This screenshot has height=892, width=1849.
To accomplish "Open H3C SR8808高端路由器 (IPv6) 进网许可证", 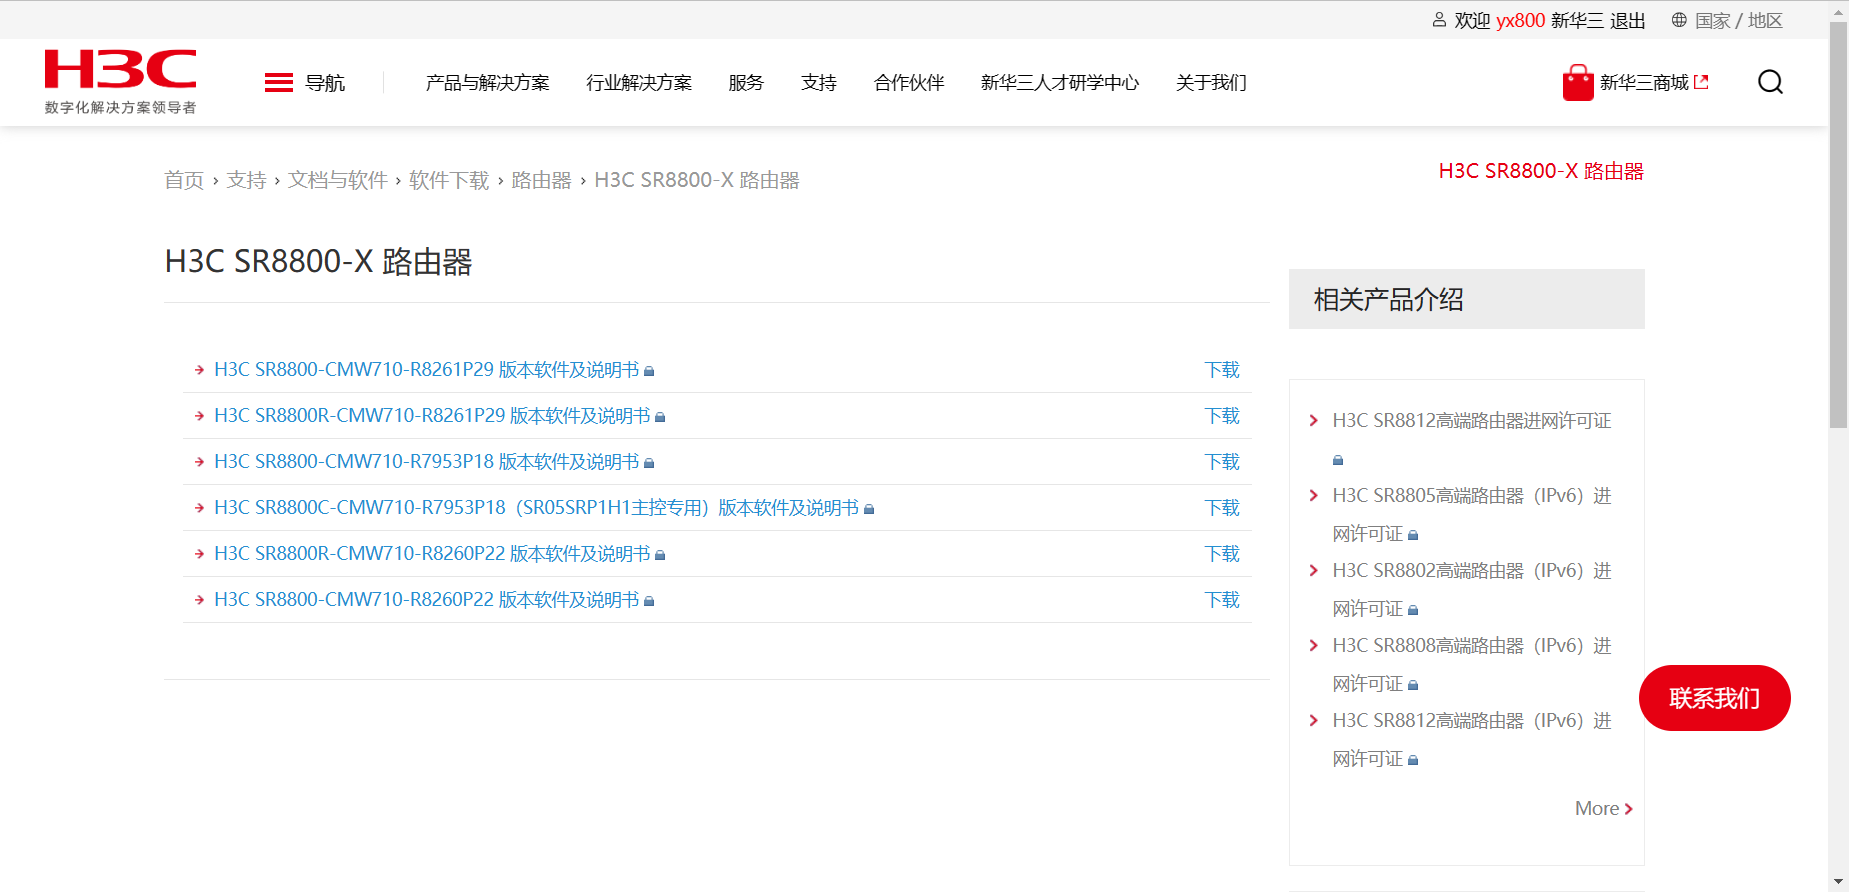I will (1472, 665).
